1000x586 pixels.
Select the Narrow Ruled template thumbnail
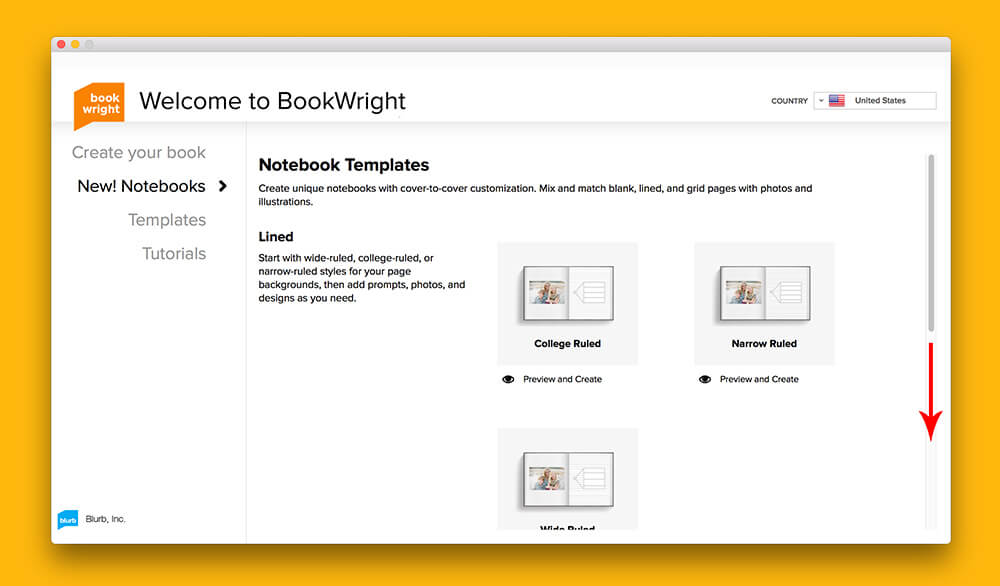764,304
